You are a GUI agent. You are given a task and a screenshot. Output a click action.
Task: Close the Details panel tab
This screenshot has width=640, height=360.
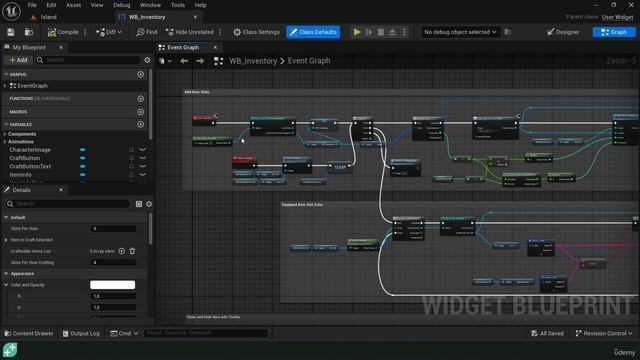(x=61, y=190)
